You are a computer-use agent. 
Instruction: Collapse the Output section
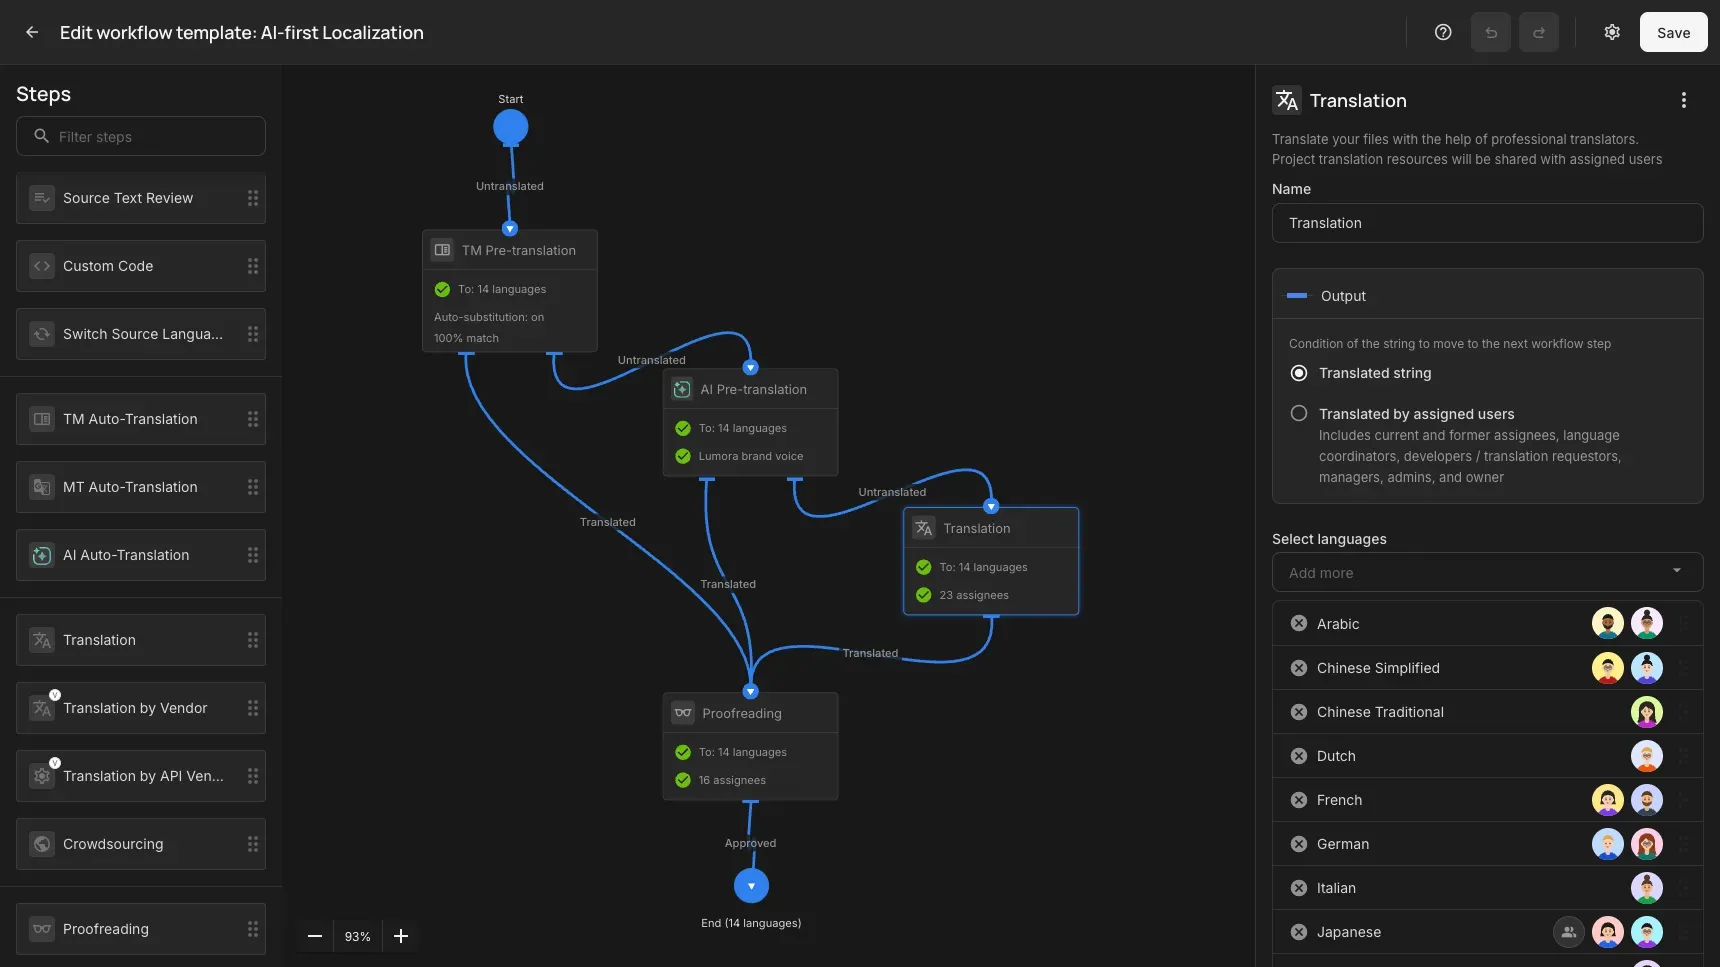1487,295
